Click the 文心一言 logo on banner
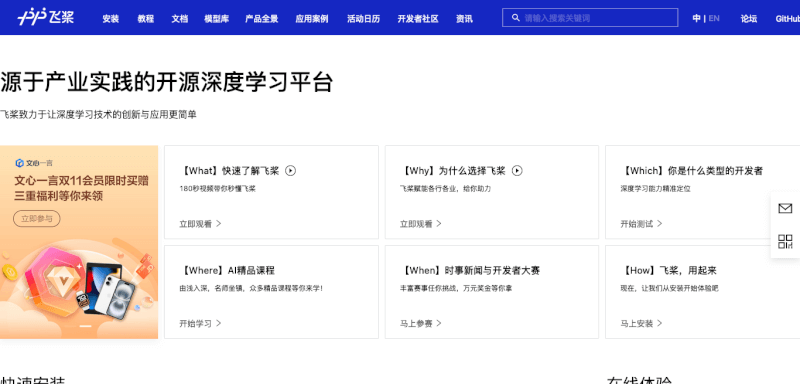 [x=34, y=163]
